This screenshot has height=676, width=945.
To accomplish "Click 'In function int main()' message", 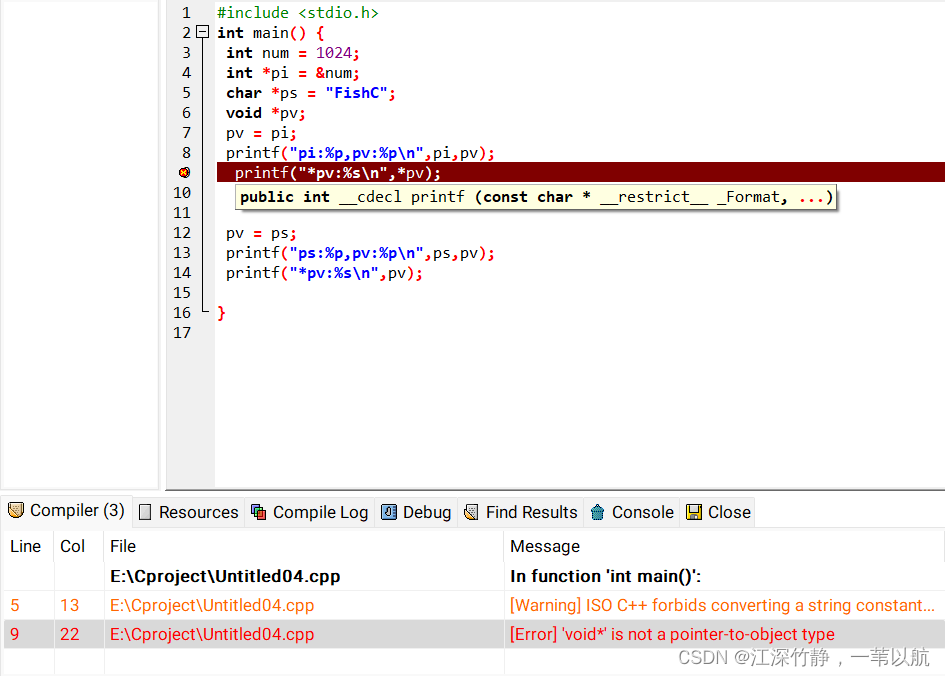I will coord(605,576).
